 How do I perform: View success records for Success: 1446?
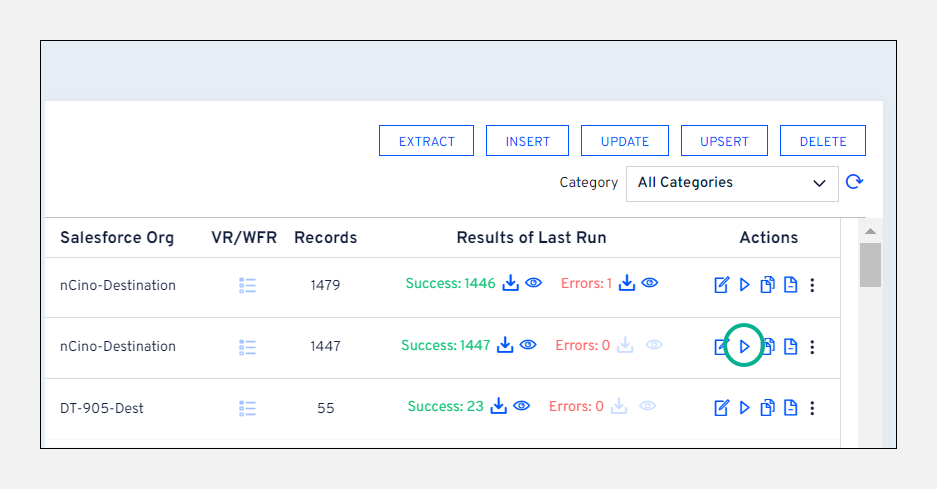pyautogui.click(x=534, y=284)
